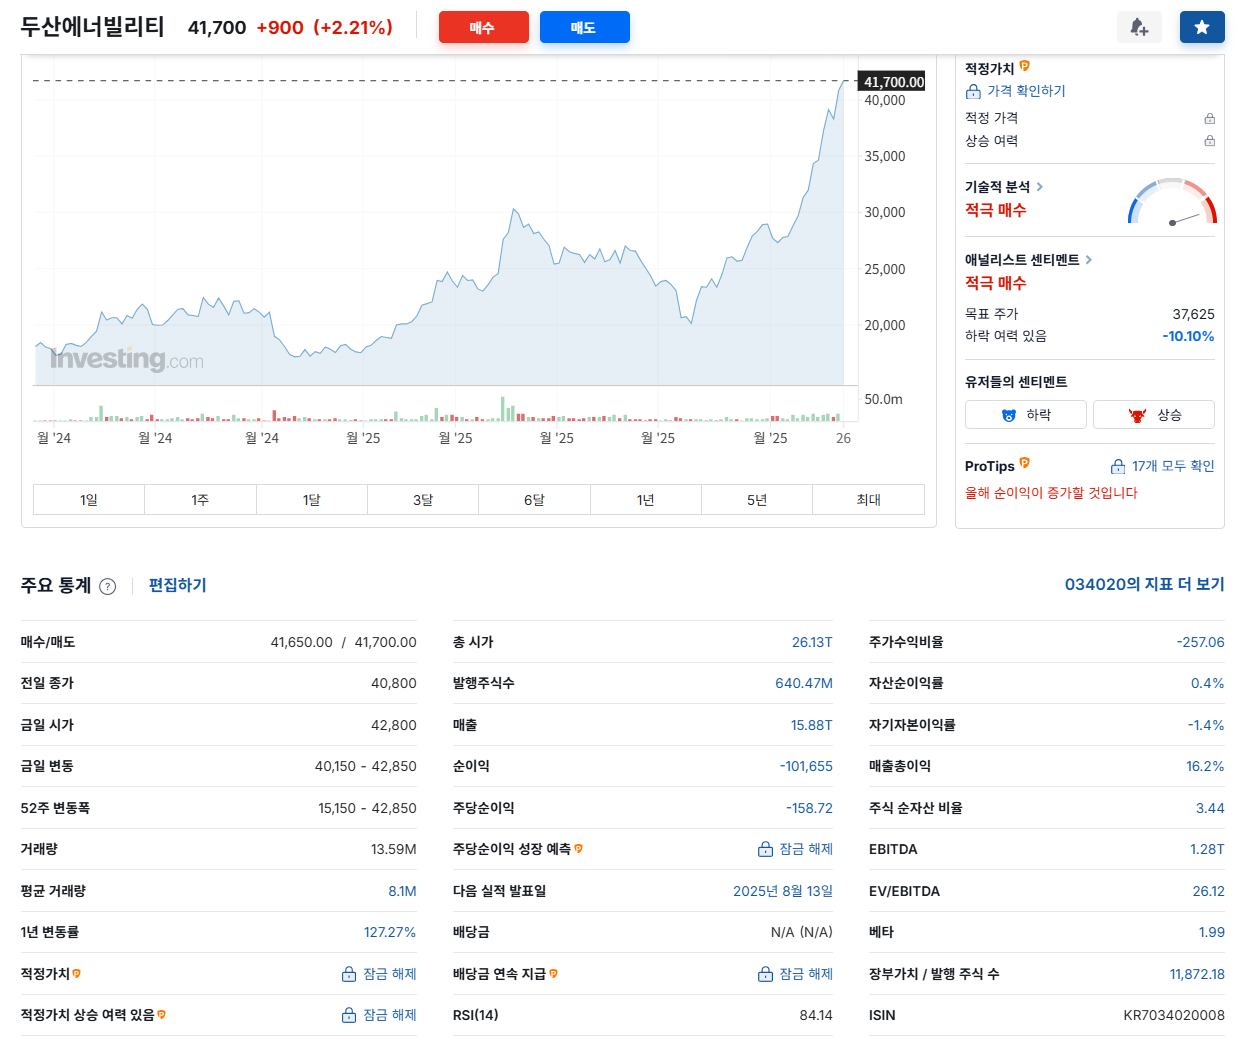
Task: Click the red 매수 buy button
Action: coord(483,27)
